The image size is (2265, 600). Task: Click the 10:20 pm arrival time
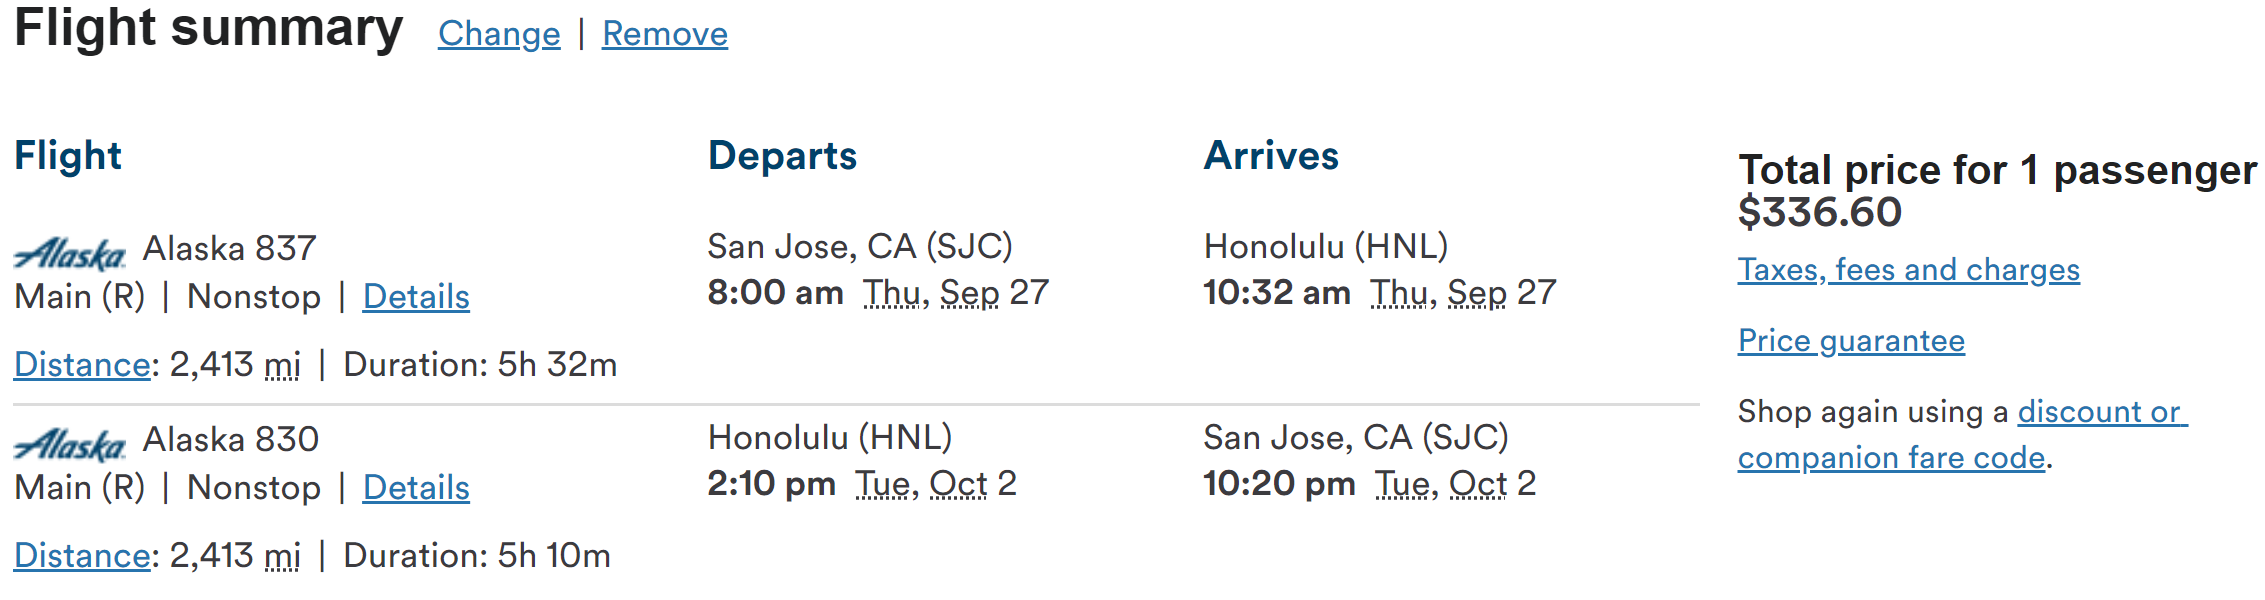(1279, 484)
